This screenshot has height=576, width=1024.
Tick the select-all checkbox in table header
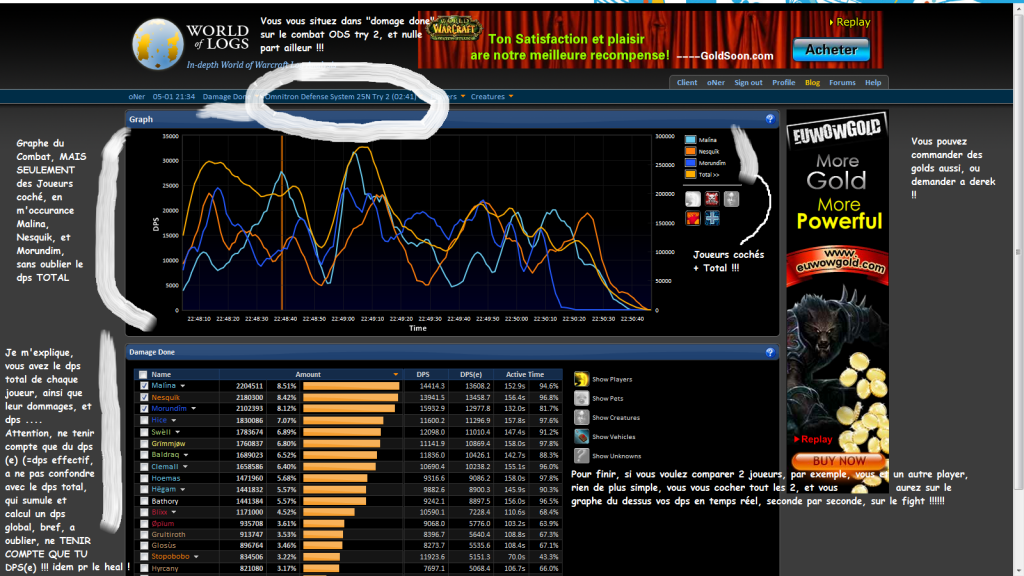pyautogui.click(x=144, y=375)
